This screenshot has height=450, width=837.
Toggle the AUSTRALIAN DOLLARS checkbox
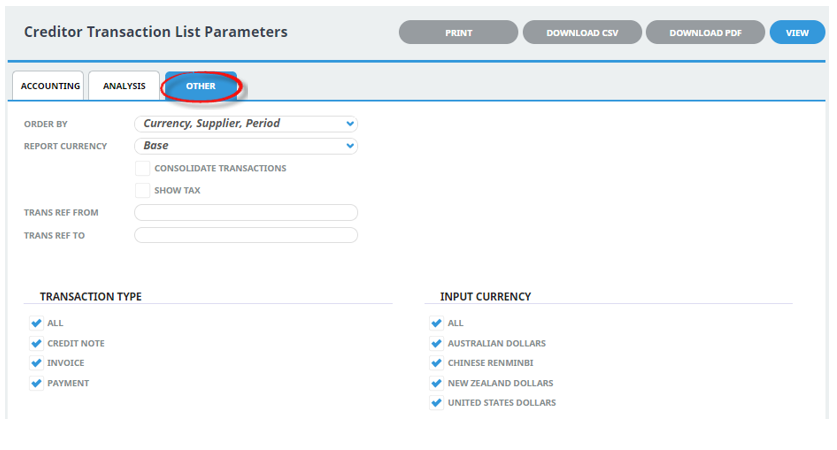point(437,343)
